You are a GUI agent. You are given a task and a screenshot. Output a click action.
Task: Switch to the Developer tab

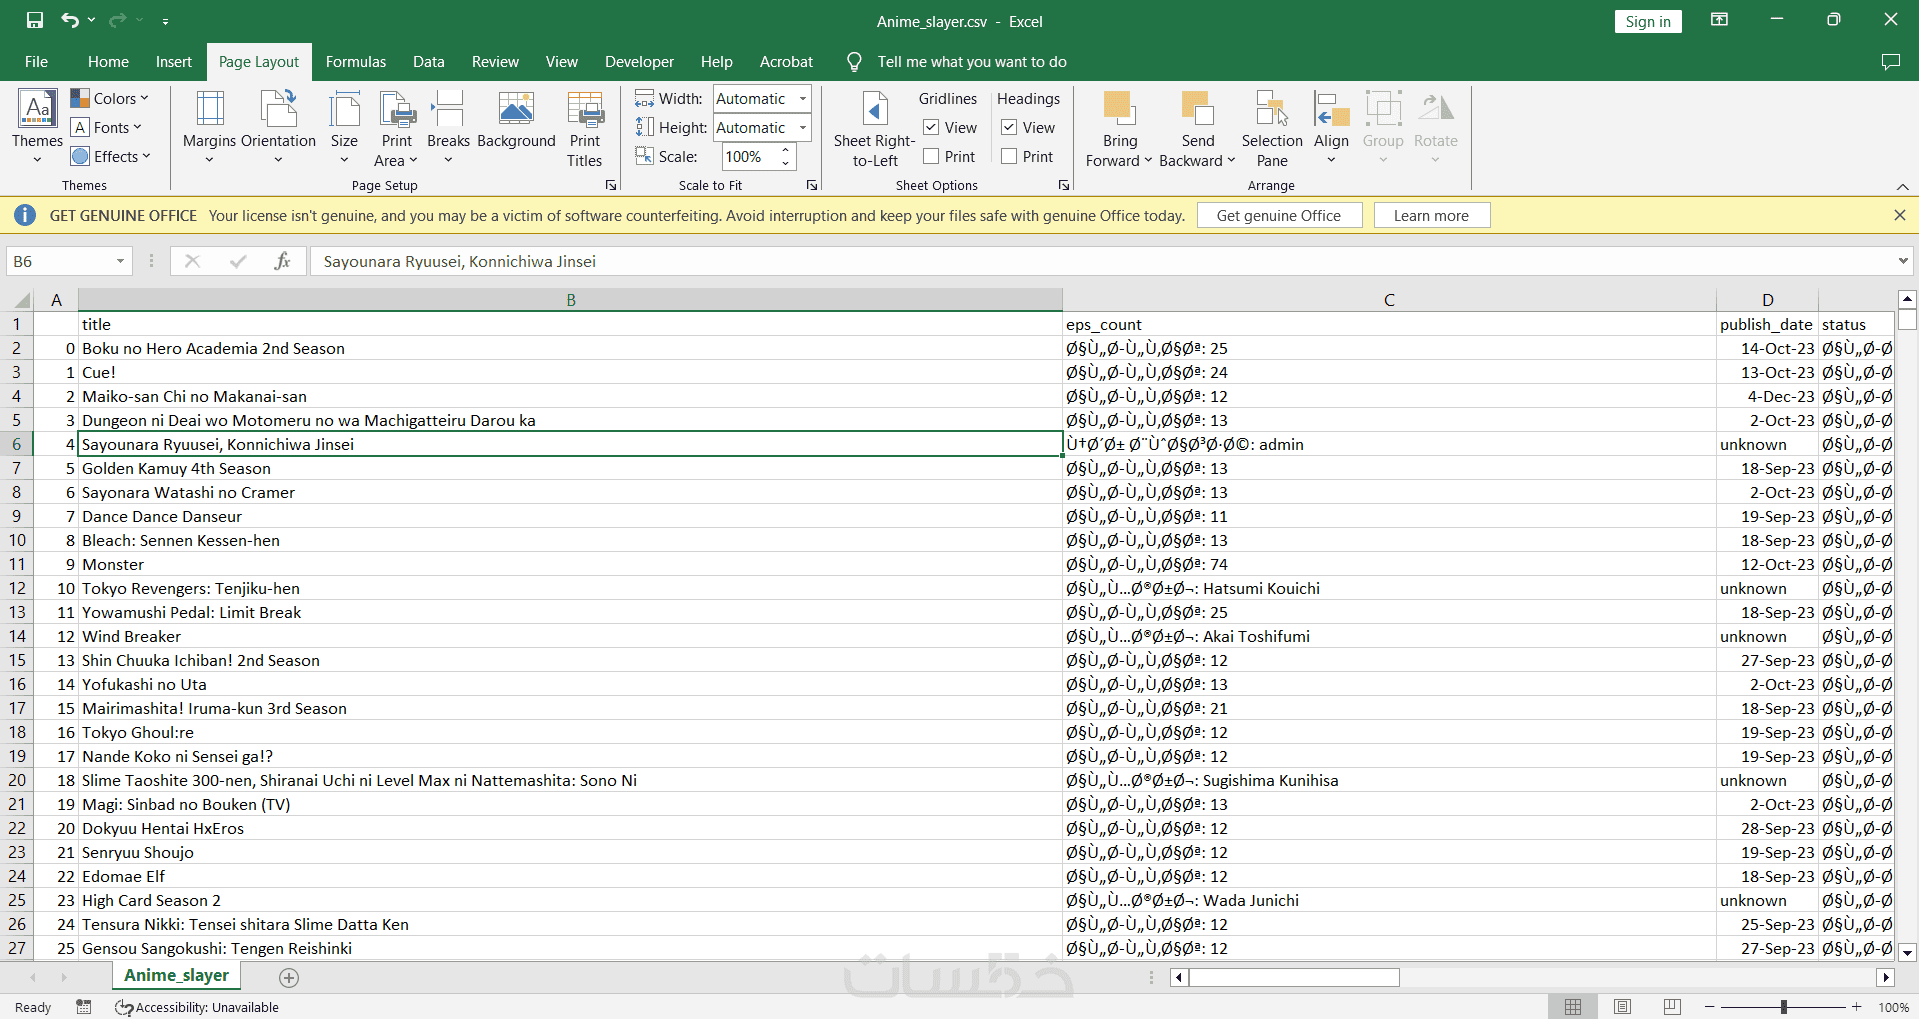(x=639, y=62)
